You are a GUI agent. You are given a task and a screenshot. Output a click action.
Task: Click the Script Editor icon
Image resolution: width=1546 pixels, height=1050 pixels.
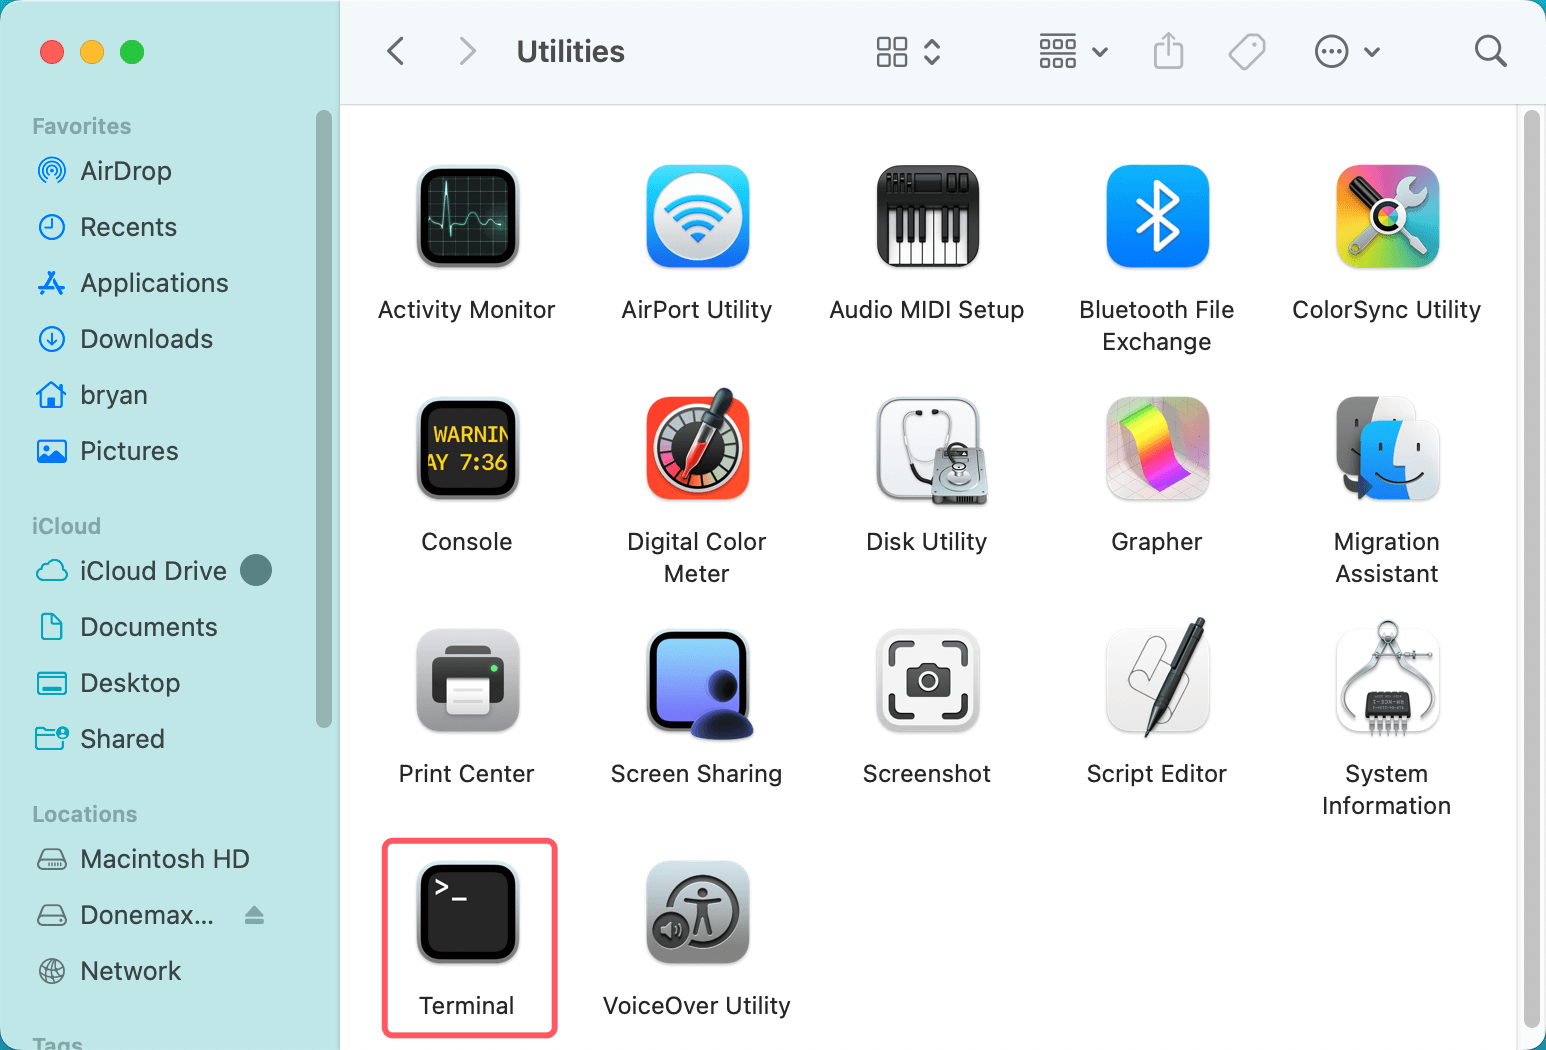(1158, 678)
